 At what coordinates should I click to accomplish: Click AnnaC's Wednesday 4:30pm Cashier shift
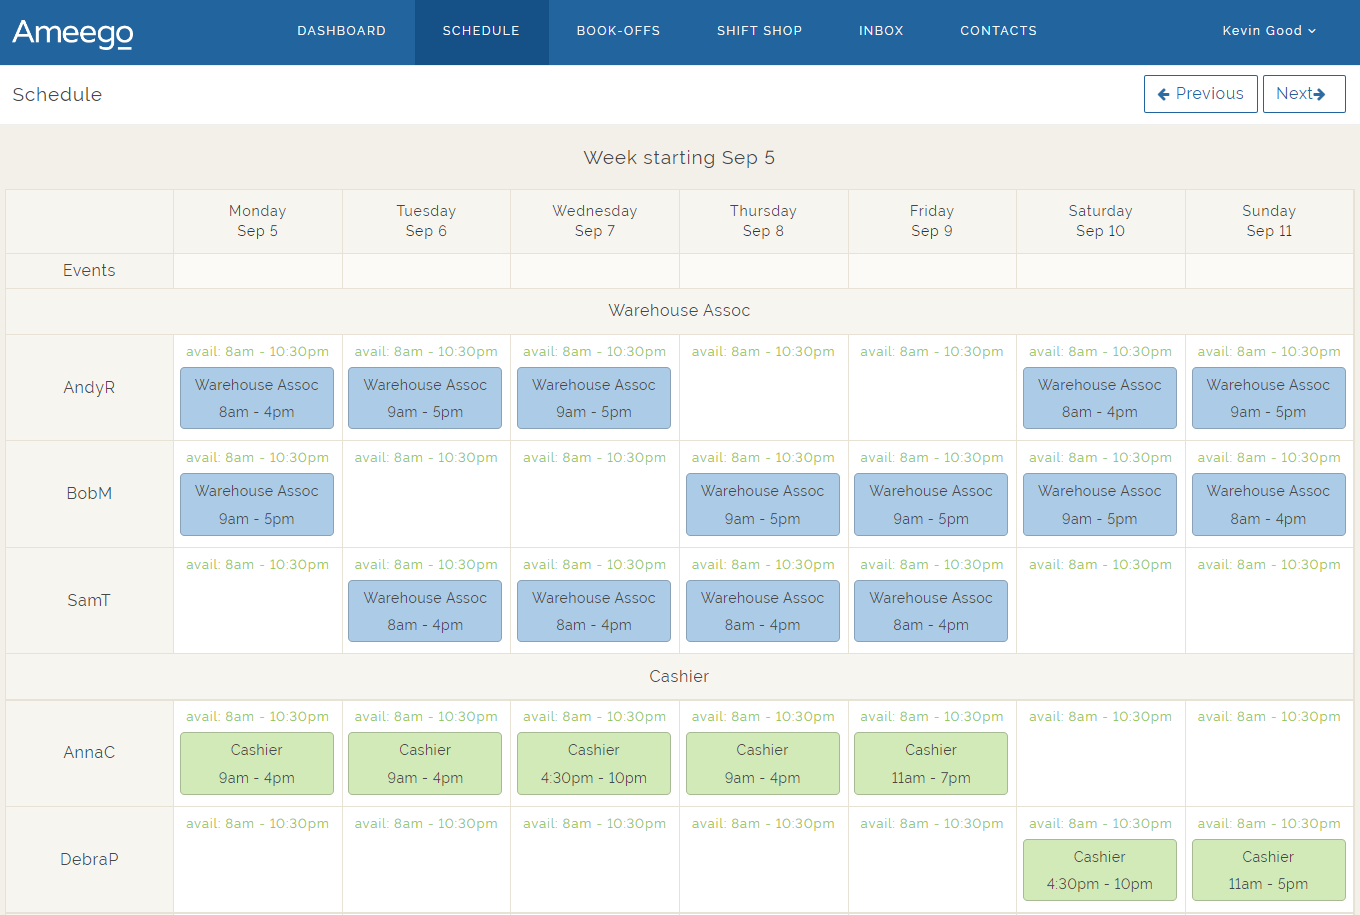(594, 763)
